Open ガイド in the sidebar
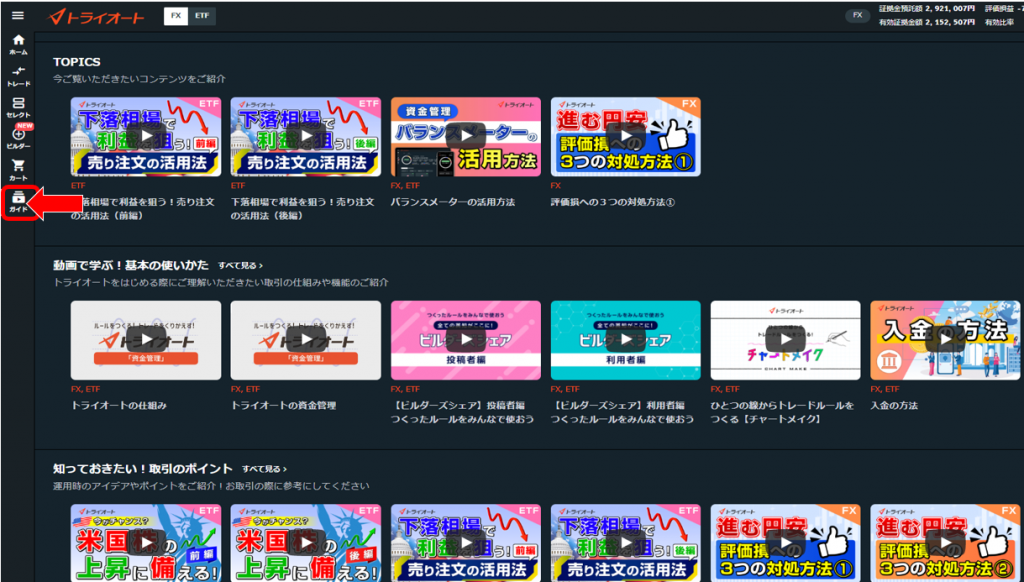1024x582 pixels. [18, 202]
